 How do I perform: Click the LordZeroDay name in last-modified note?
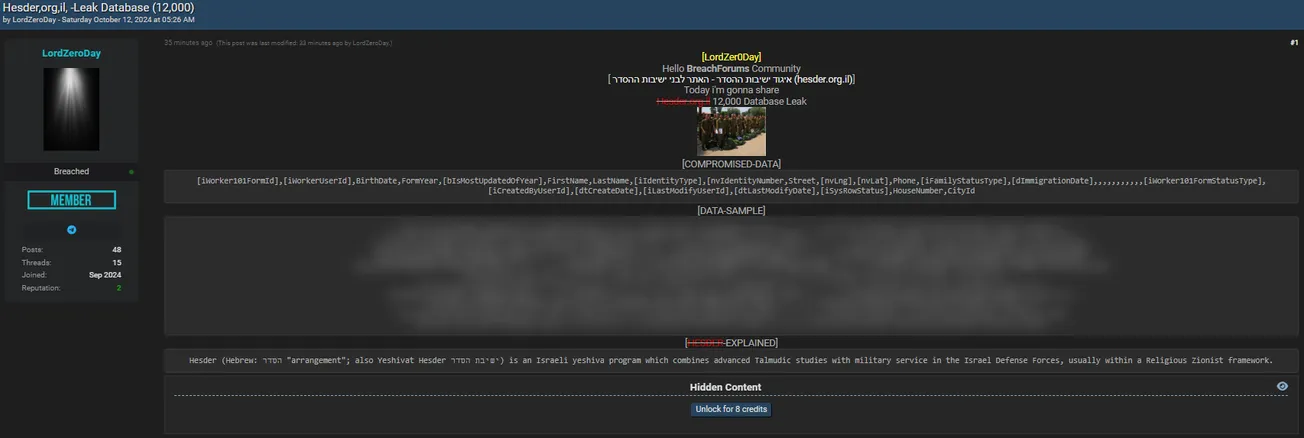pyautogui.click(x=371, y=43)
